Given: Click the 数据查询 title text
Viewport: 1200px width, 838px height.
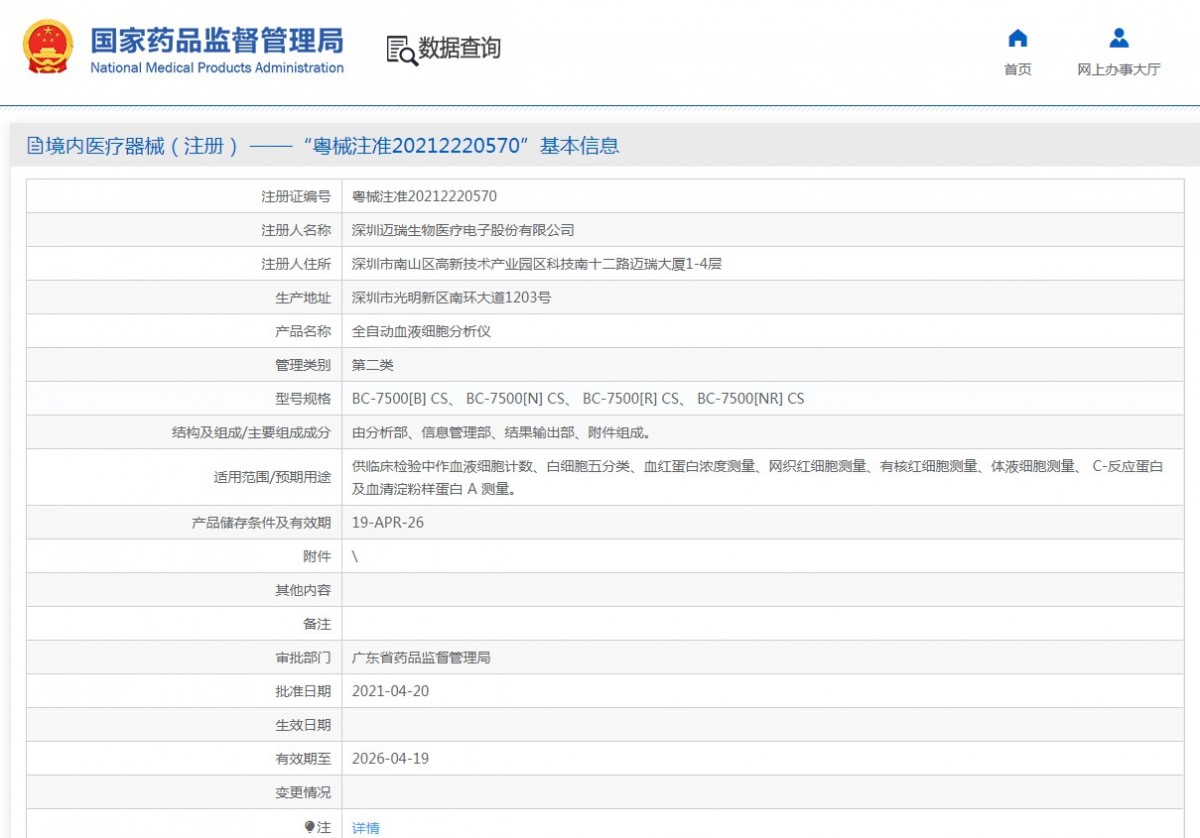Looking at the screenshot, I should 460,48.
